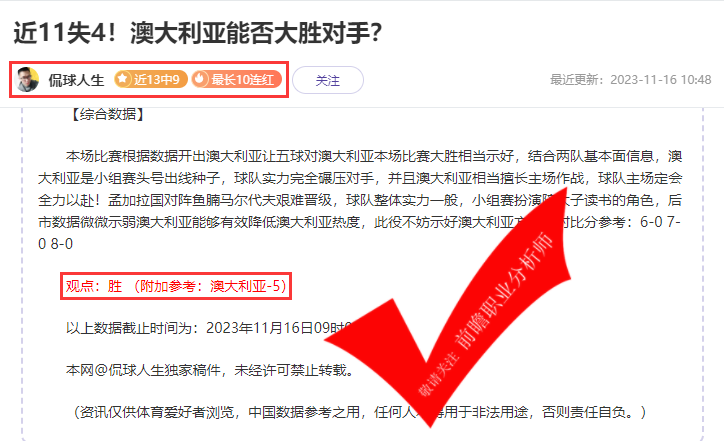Screen dimensions: 724x441
Task: Click the 最近更新 timestamp text
Action: (x=630, y=79)
